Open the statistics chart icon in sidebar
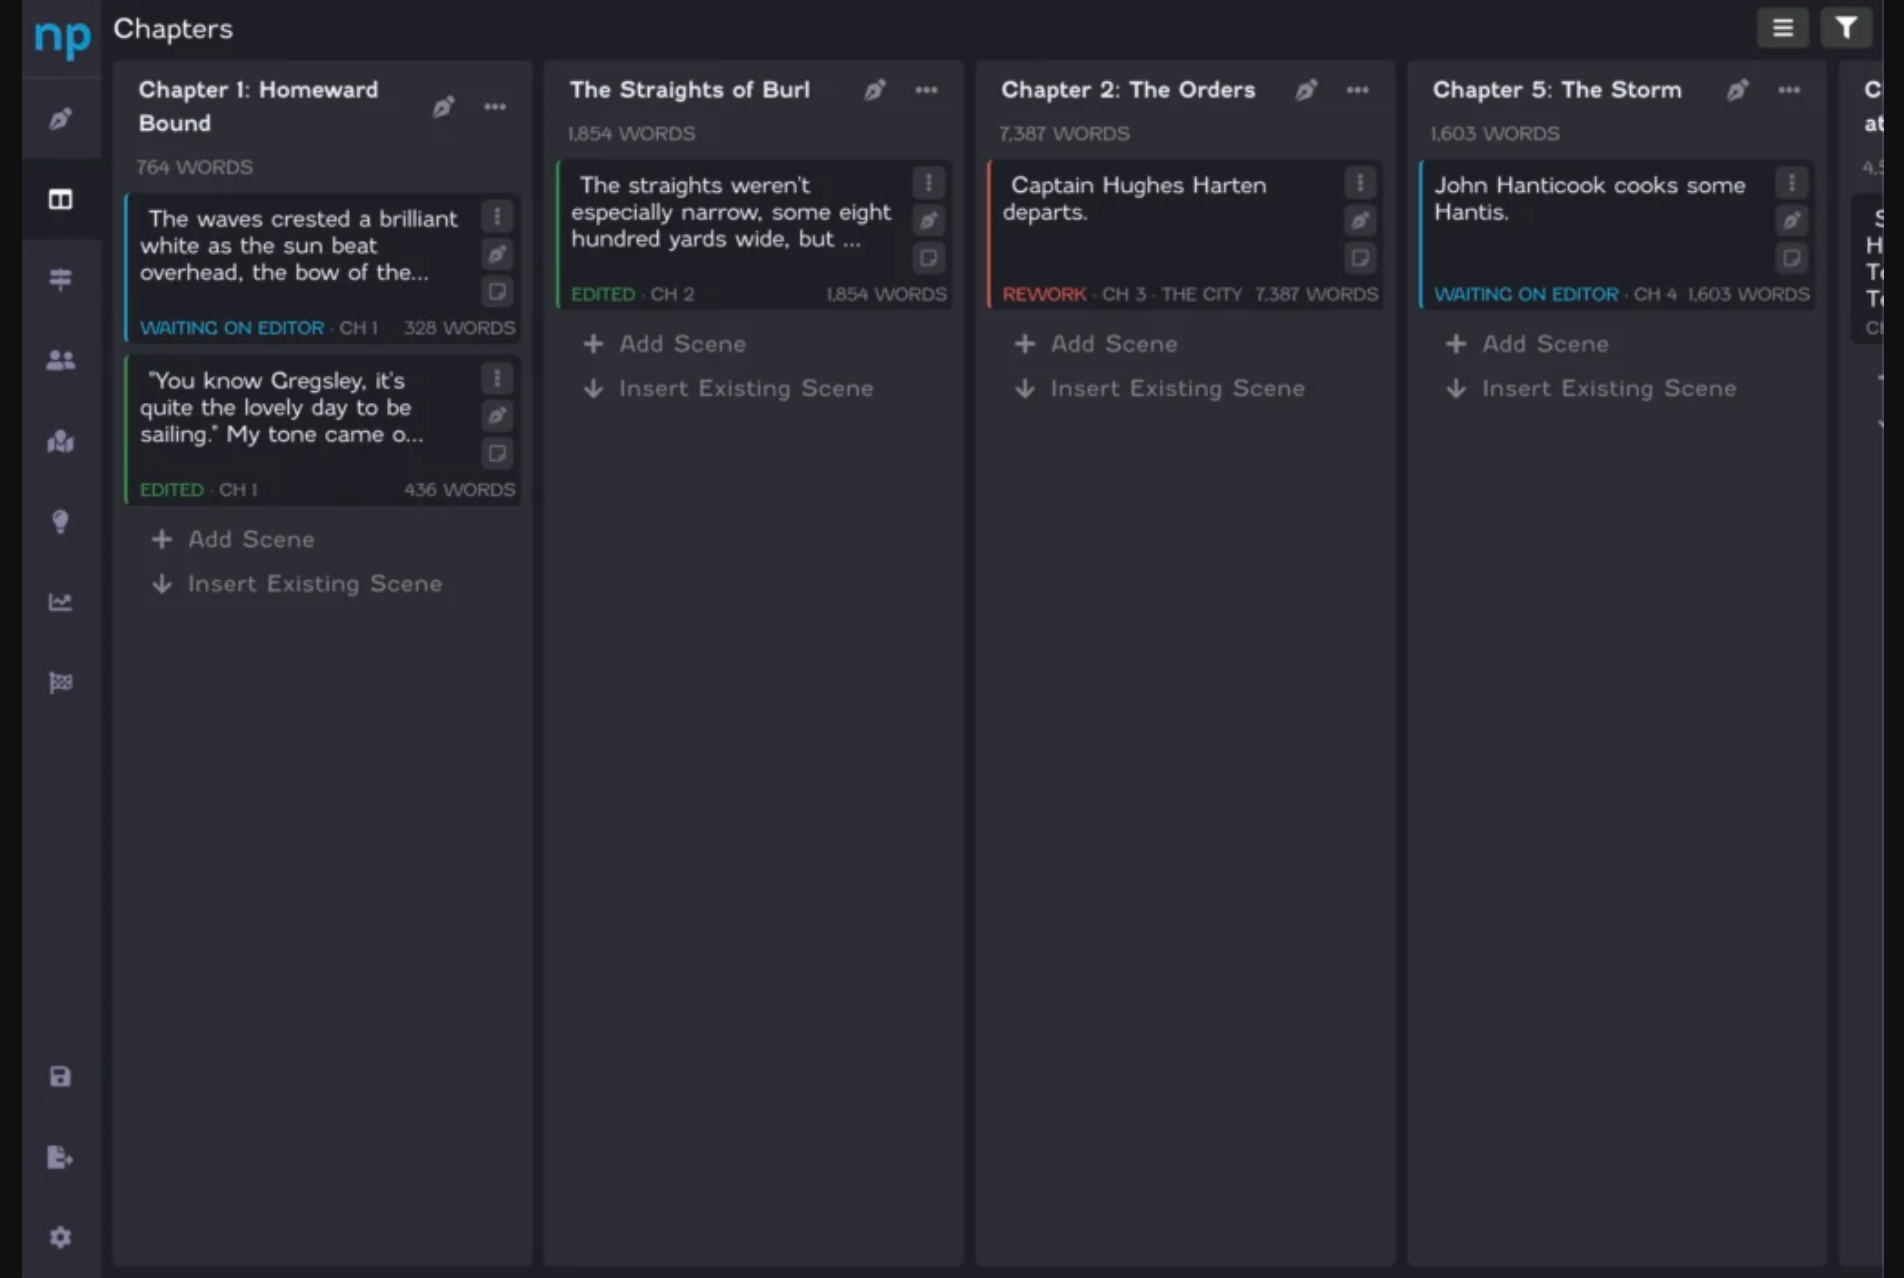 61,602
